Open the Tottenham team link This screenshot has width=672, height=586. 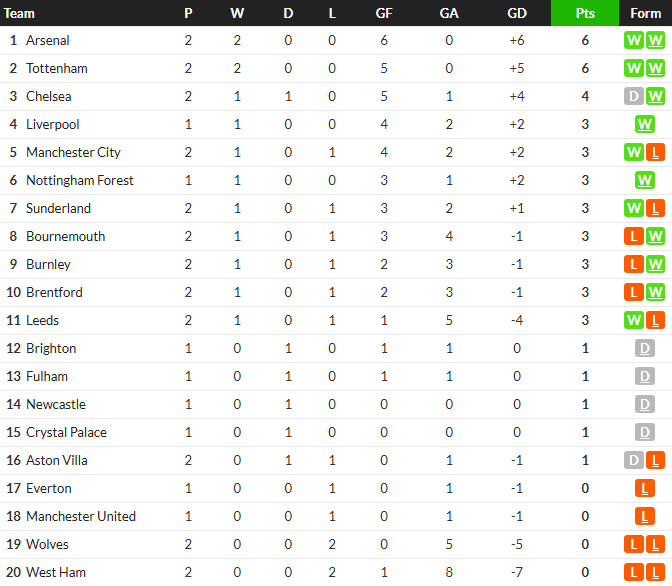[57, 69]
